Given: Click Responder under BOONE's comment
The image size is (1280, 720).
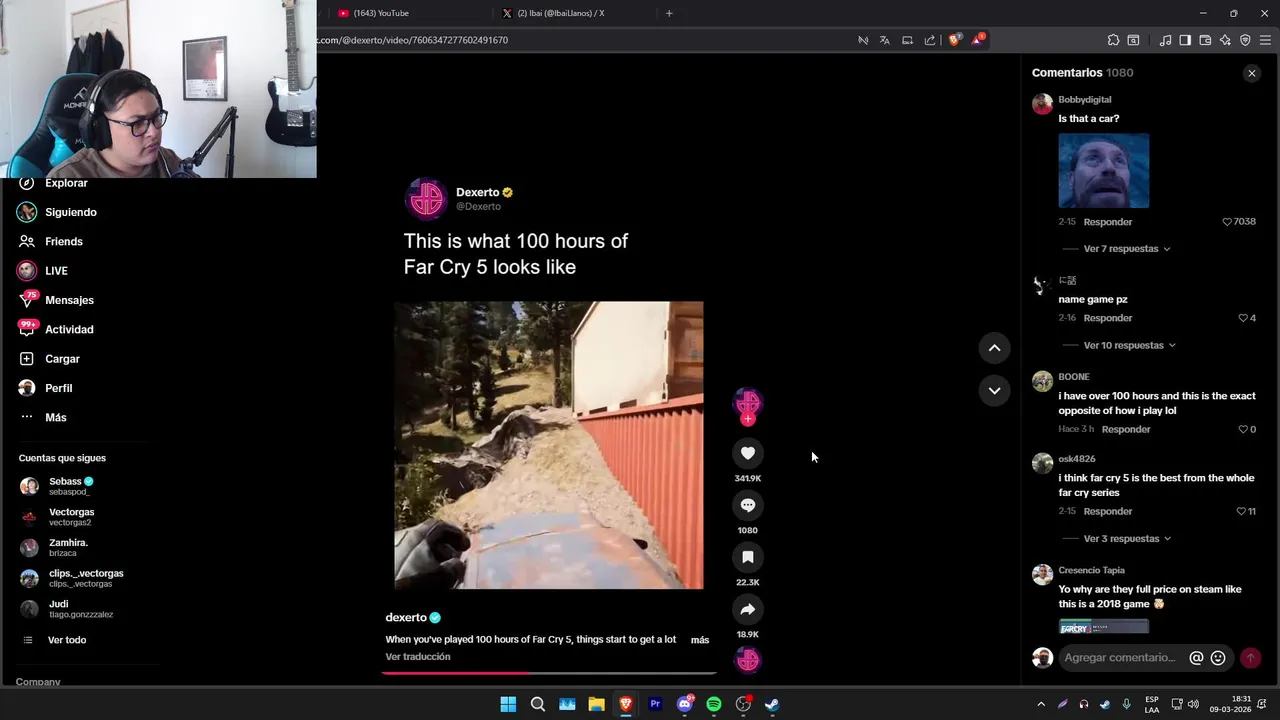Looking at the screenshot, I should 1126,429.
